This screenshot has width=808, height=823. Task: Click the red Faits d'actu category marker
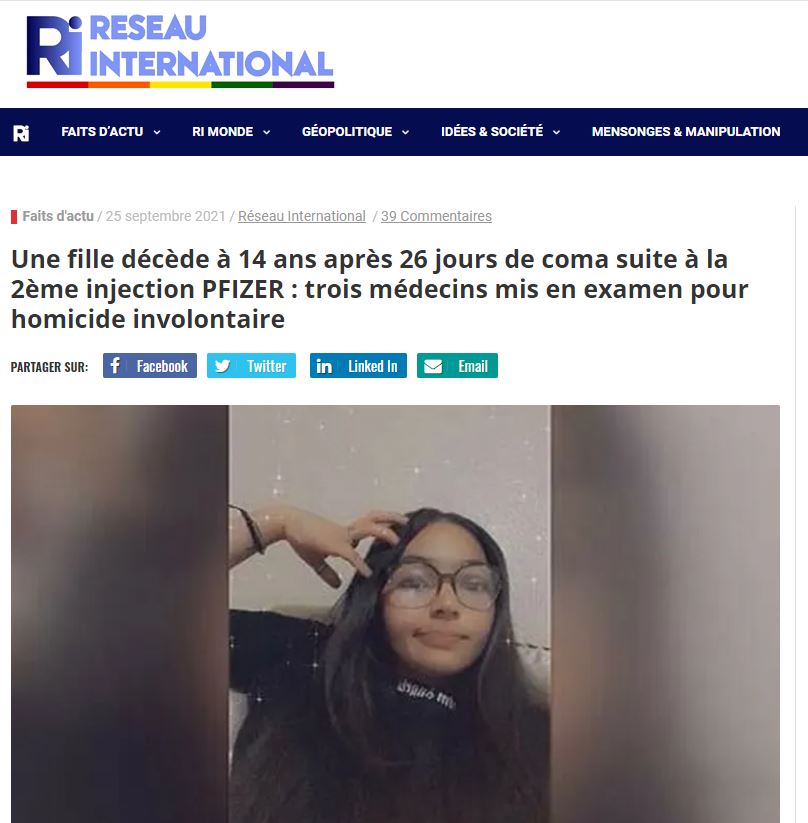click(14, 216)
